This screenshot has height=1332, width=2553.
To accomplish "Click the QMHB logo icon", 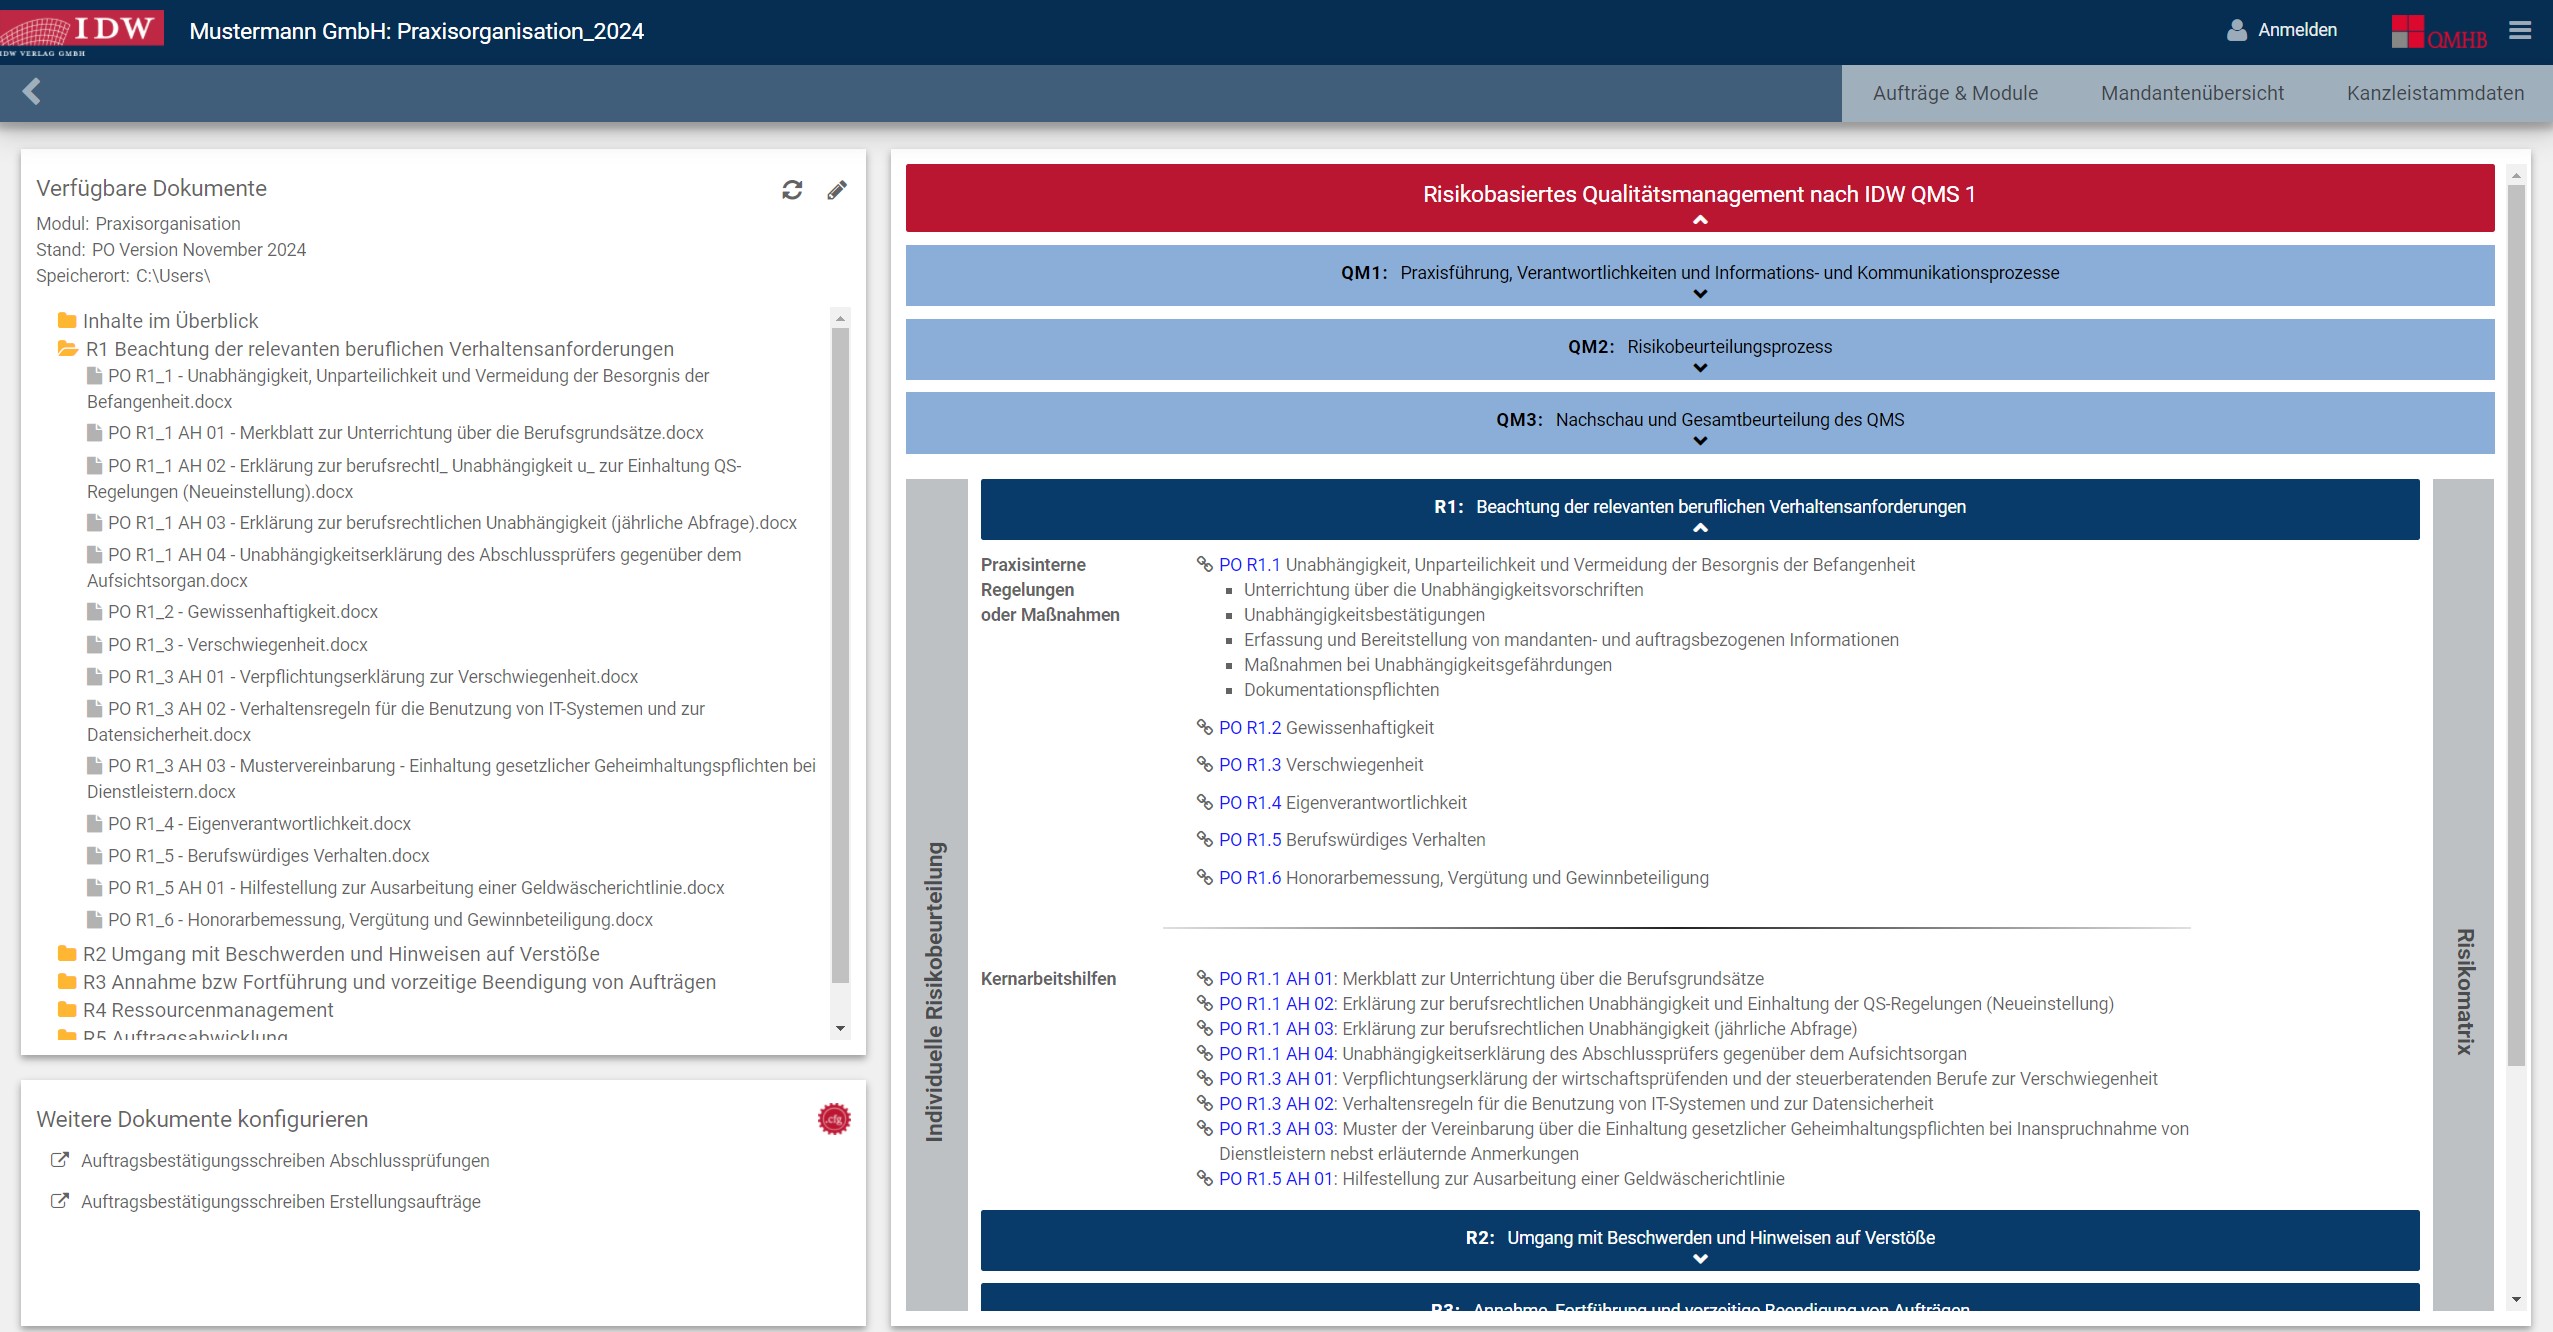I will pyautogui.click(x=2438, y=33).
